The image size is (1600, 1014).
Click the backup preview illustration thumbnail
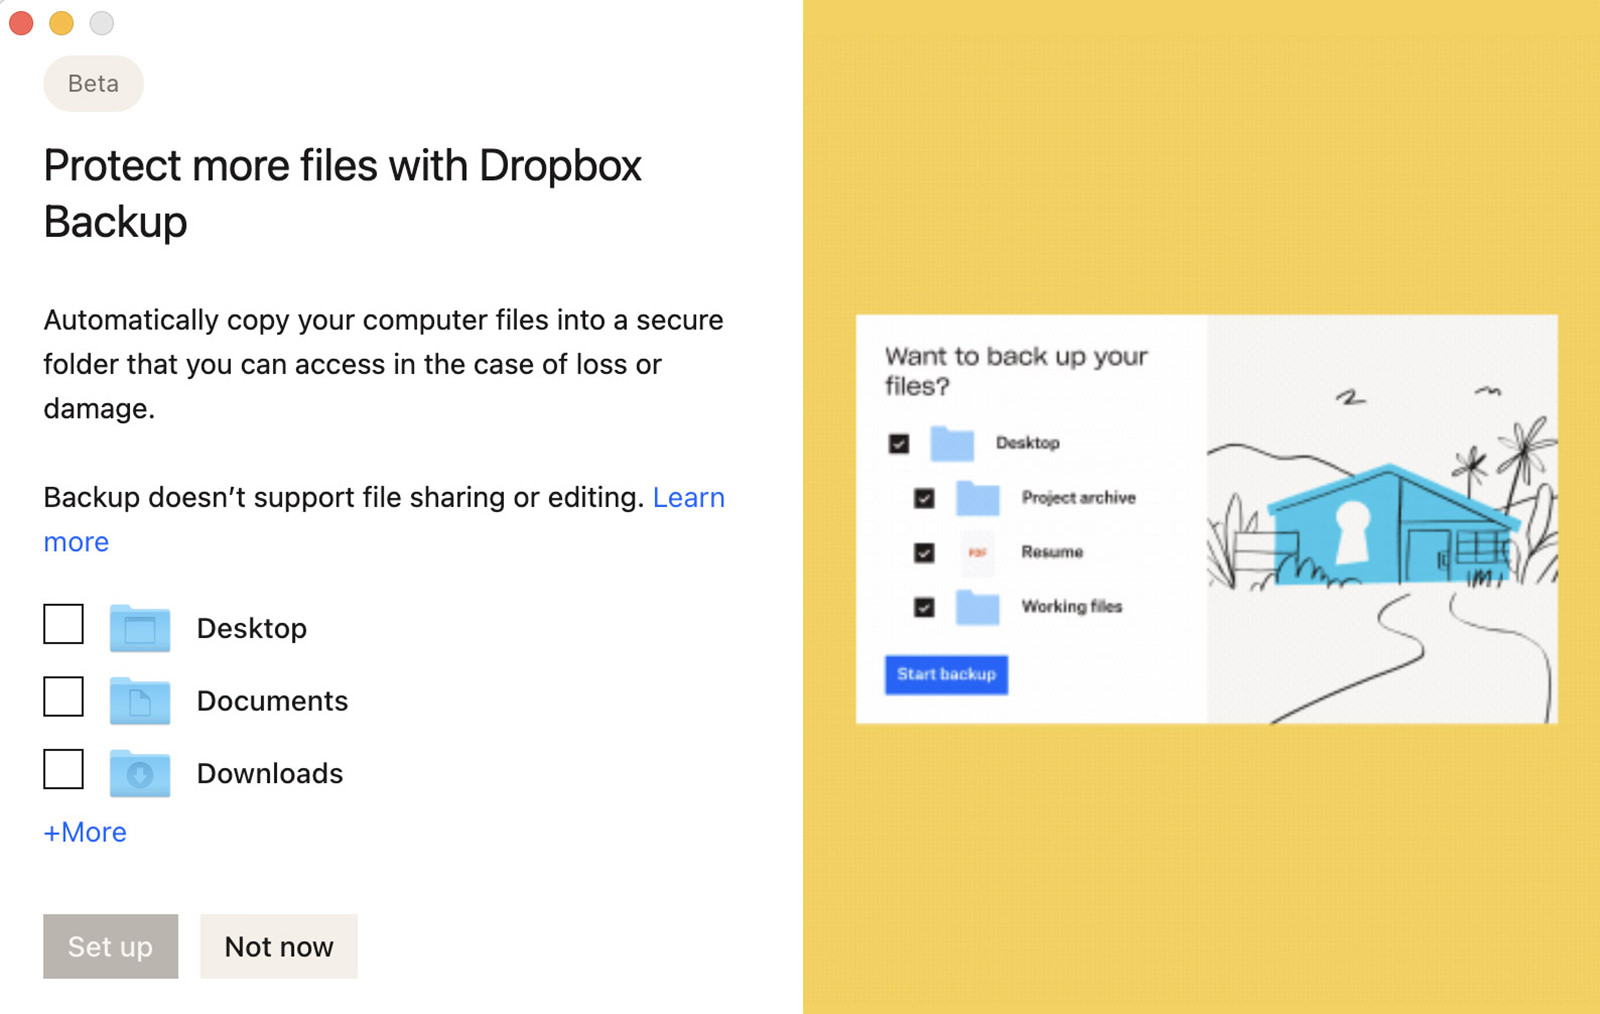tap(1207, 519)
